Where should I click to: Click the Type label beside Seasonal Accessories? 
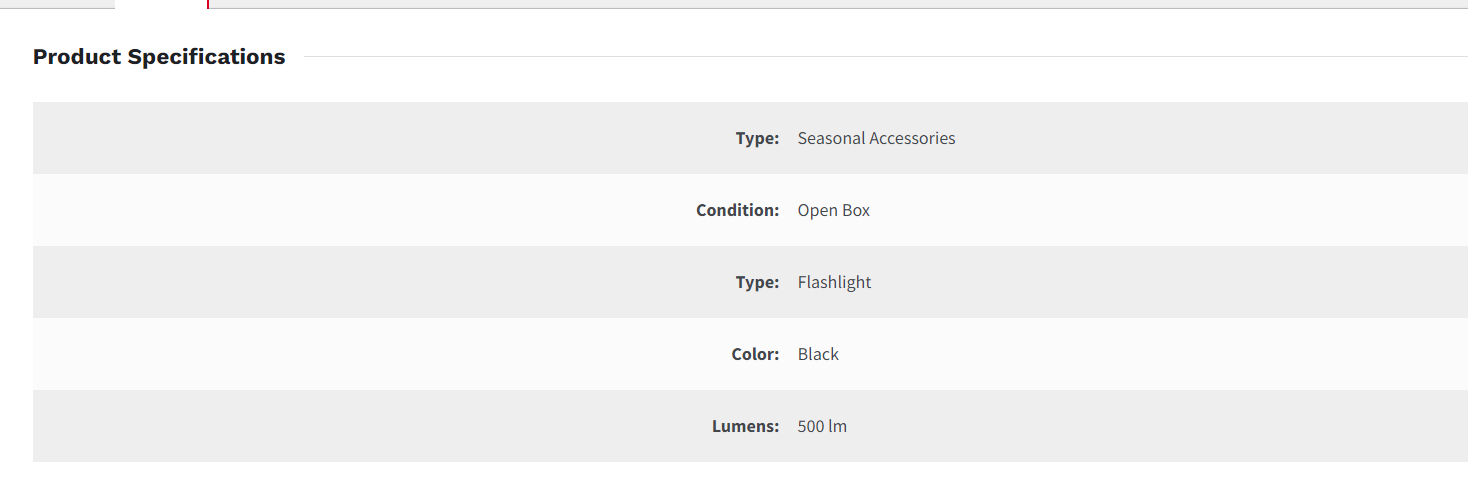click(x=757, y=138)
